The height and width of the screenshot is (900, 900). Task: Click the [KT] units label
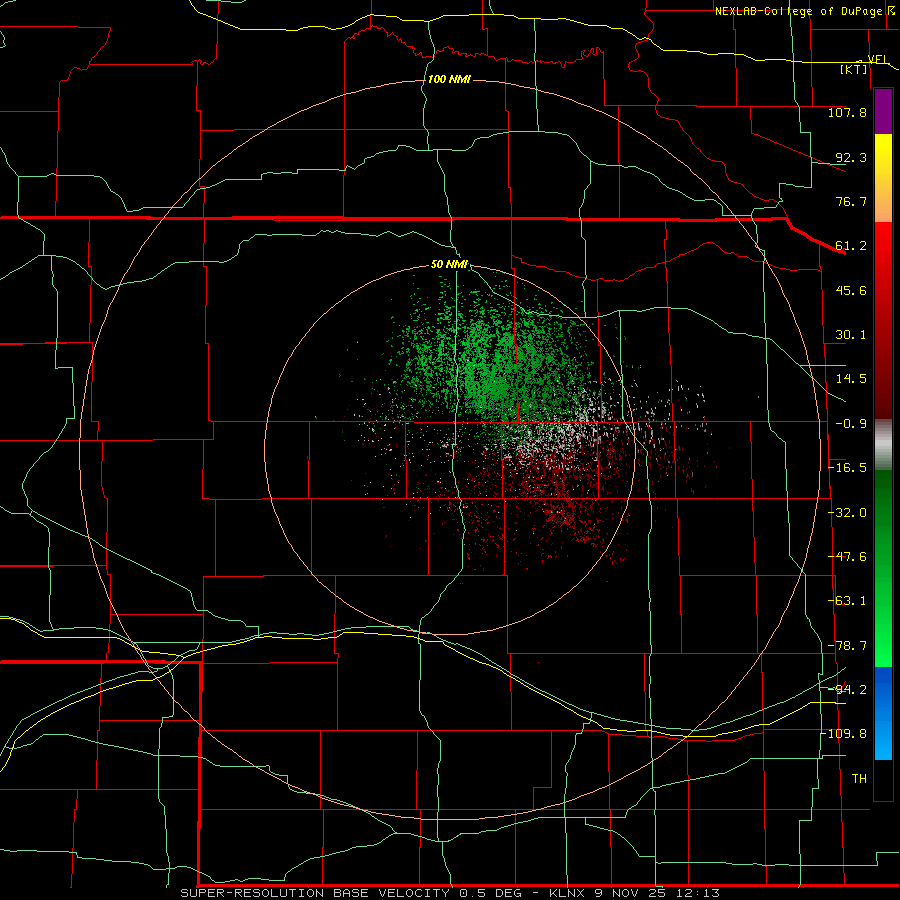[854, 69]
